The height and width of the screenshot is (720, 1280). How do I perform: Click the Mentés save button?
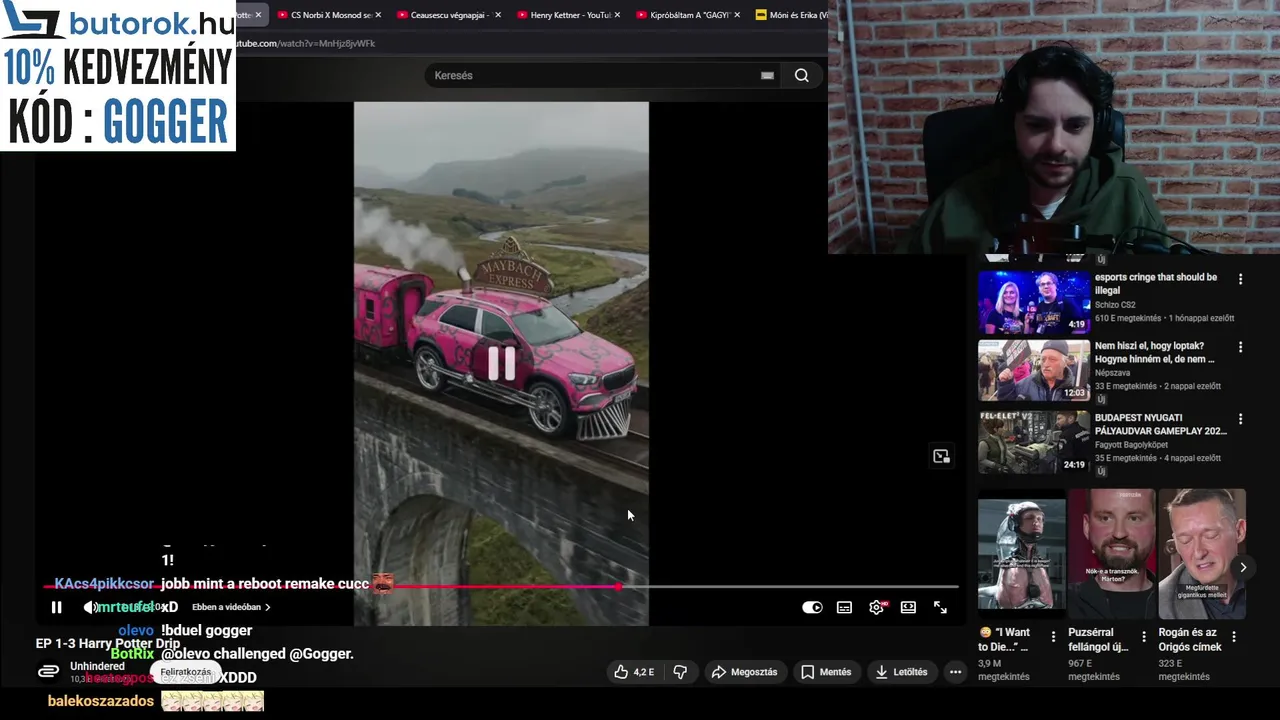(x=826, y=672)
